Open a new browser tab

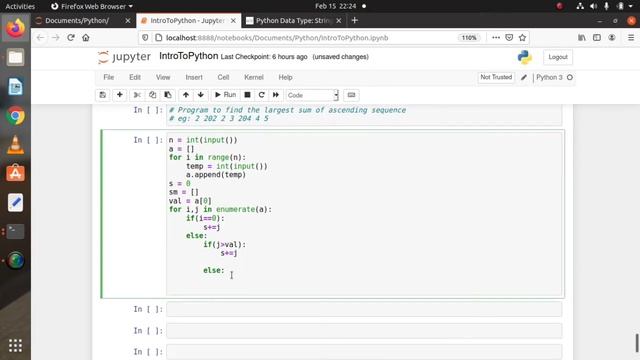[x=354, y=20]
